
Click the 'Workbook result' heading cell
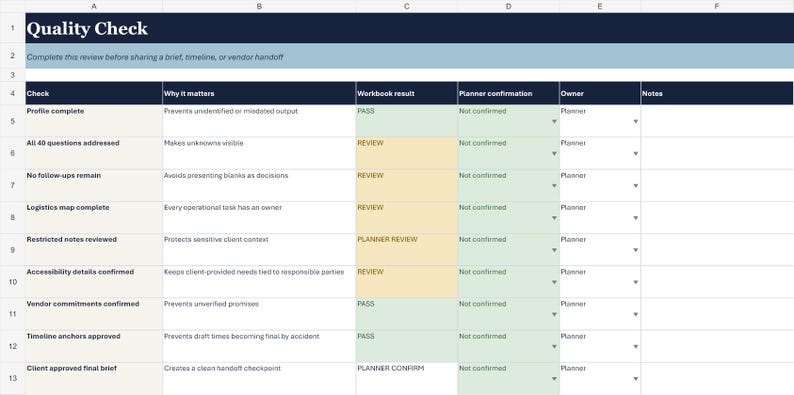point(407,93)
